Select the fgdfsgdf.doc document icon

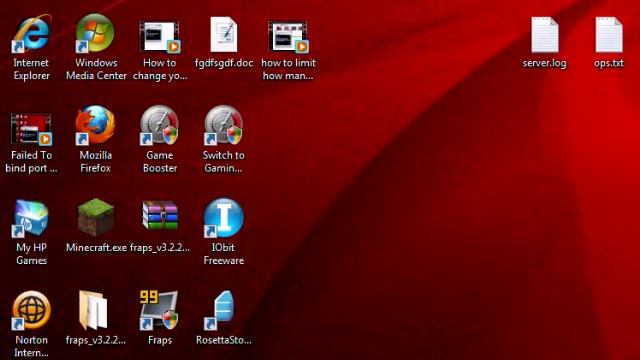[224, 35]
